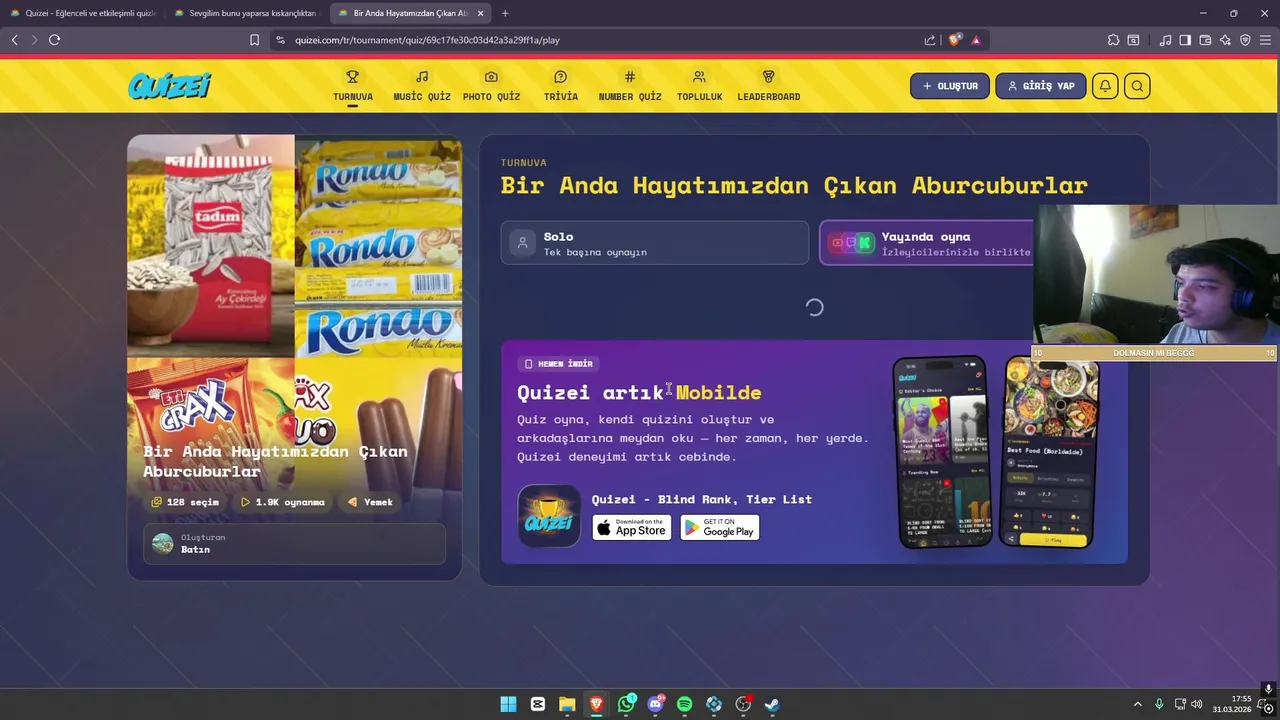Open Brave Rewards triangle icon
This screenshot has width=1280, height=720.
pos(976,40)
